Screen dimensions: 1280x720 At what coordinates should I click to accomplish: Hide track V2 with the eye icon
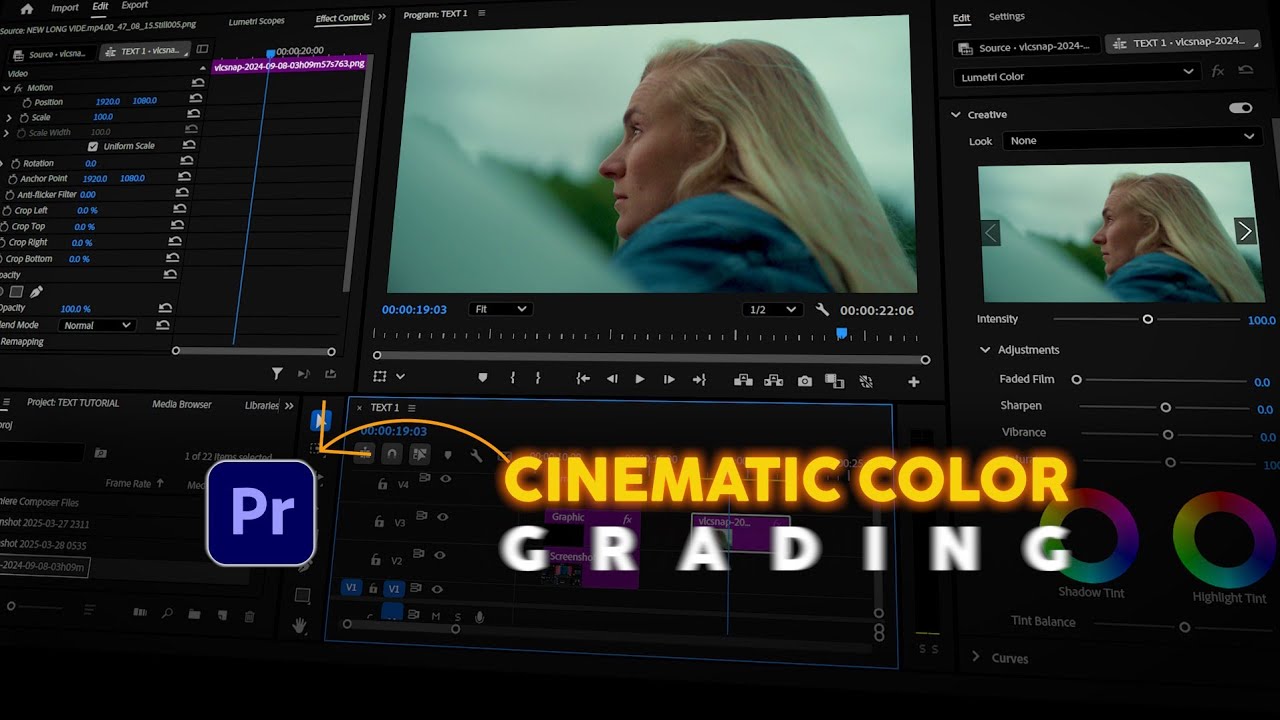point(440,555)
